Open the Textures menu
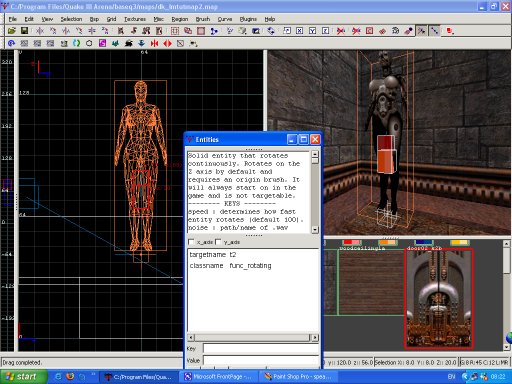The height and width of the screenshot is (384, 512). point(135,19)
